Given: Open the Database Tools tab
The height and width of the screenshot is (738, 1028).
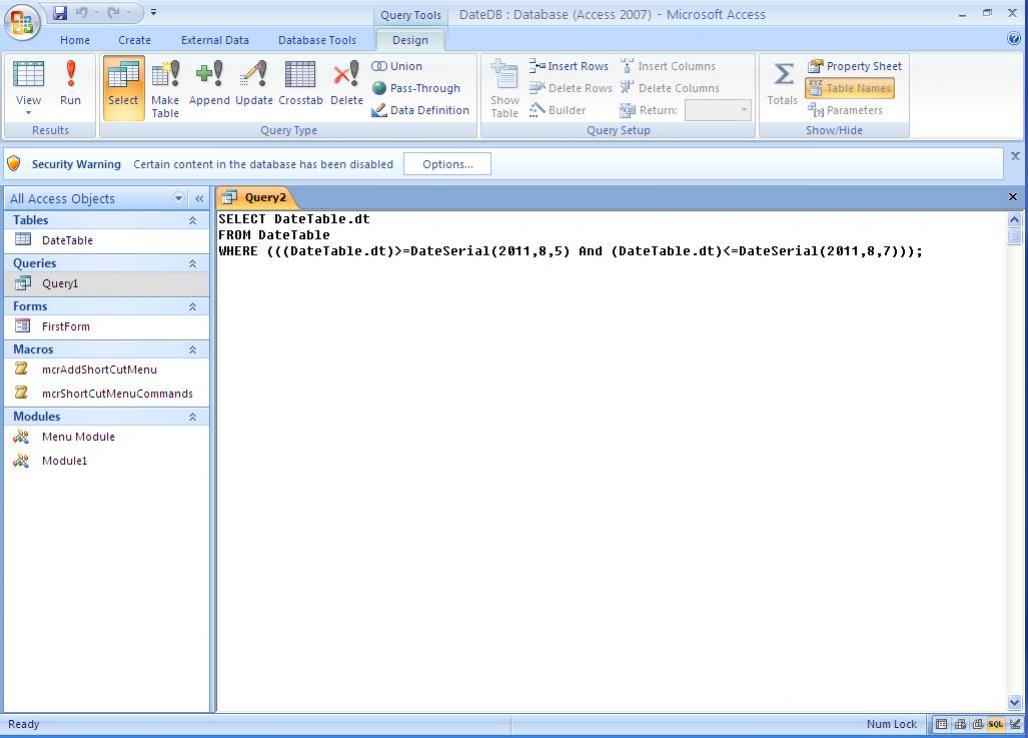Looking at the screenshot, I should click(x=317, y=40).
